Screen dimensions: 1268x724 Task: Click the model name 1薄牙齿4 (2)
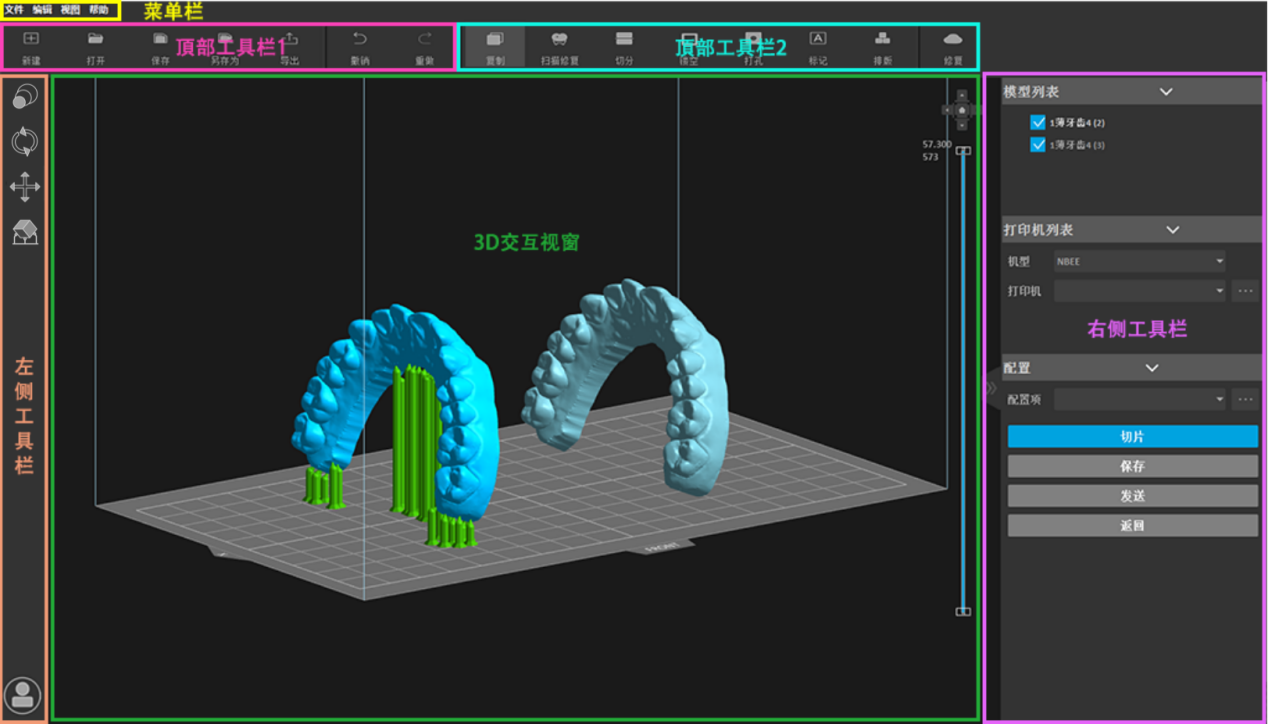click(1077, 123)
